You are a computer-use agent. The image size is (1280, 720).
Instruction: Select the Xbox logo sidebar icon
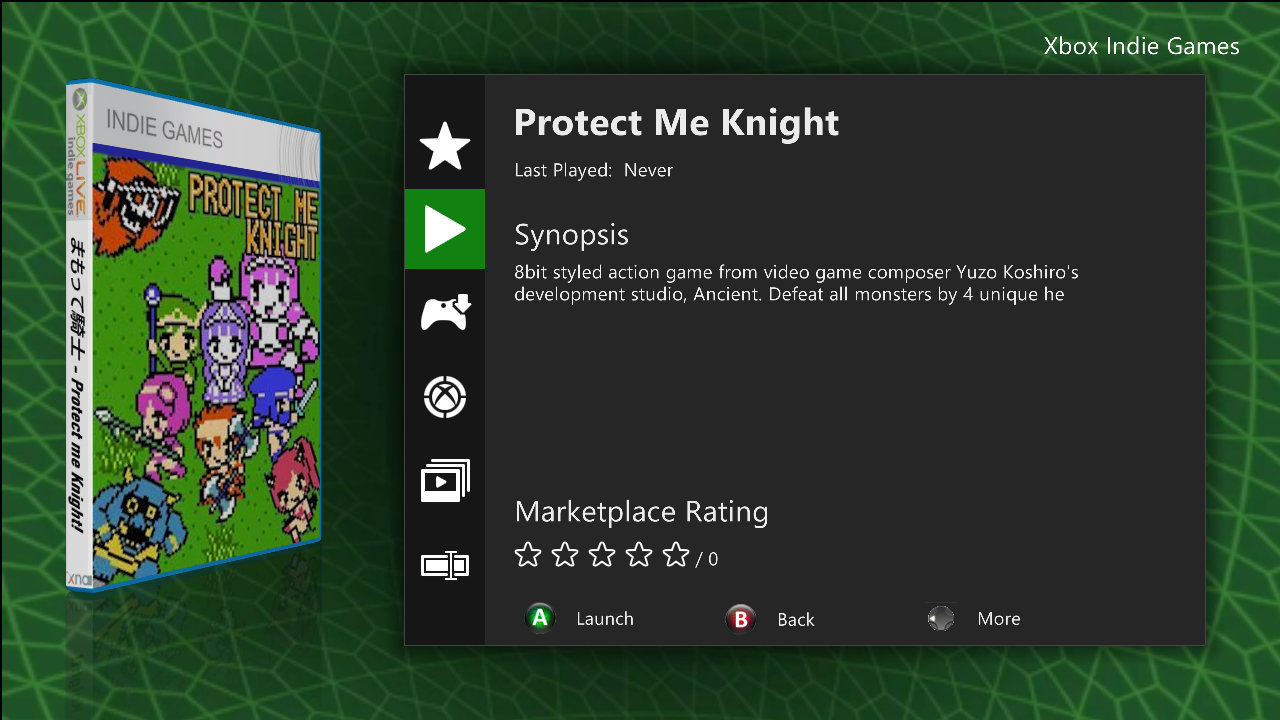[445, 397]
